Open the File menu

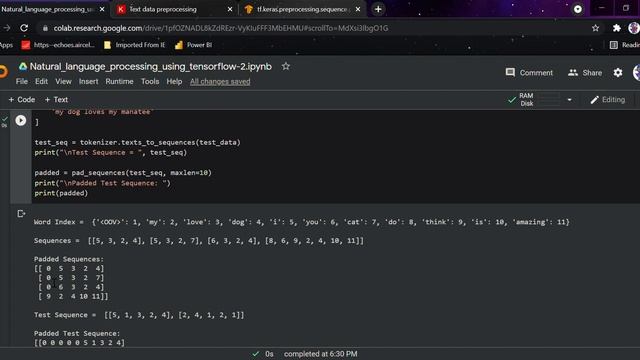(x=22, y=82)
